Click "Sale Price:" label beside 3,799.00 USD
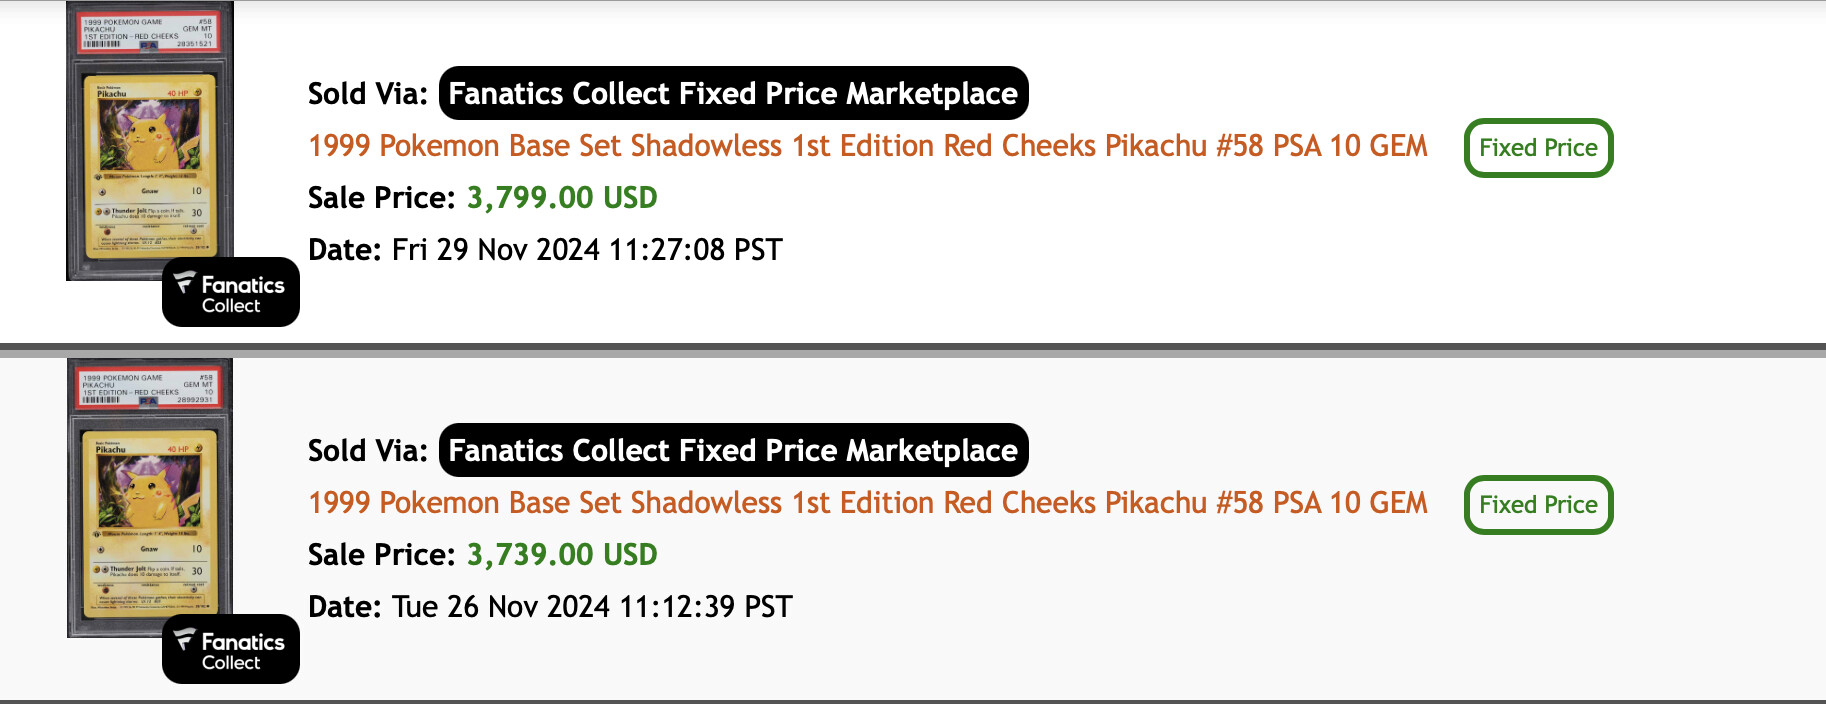This screenshot has height=704, width=1826. point(381,198)
